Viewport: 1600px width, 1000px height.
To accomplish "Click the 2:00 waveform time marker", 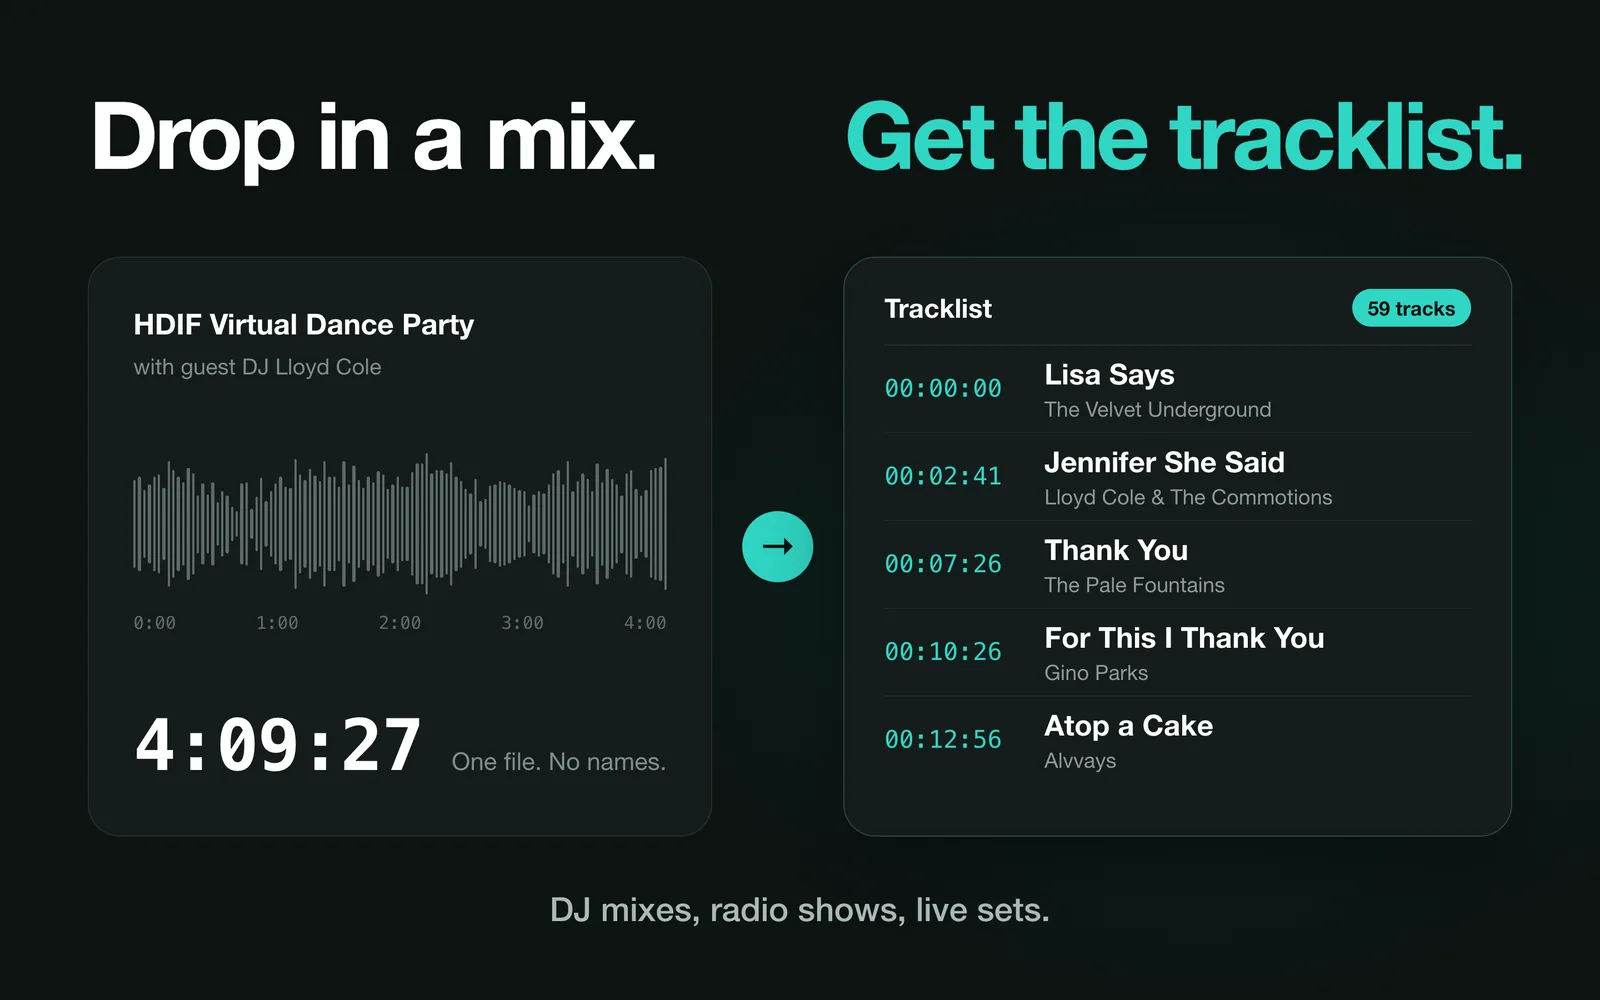I will pos(400,623).
